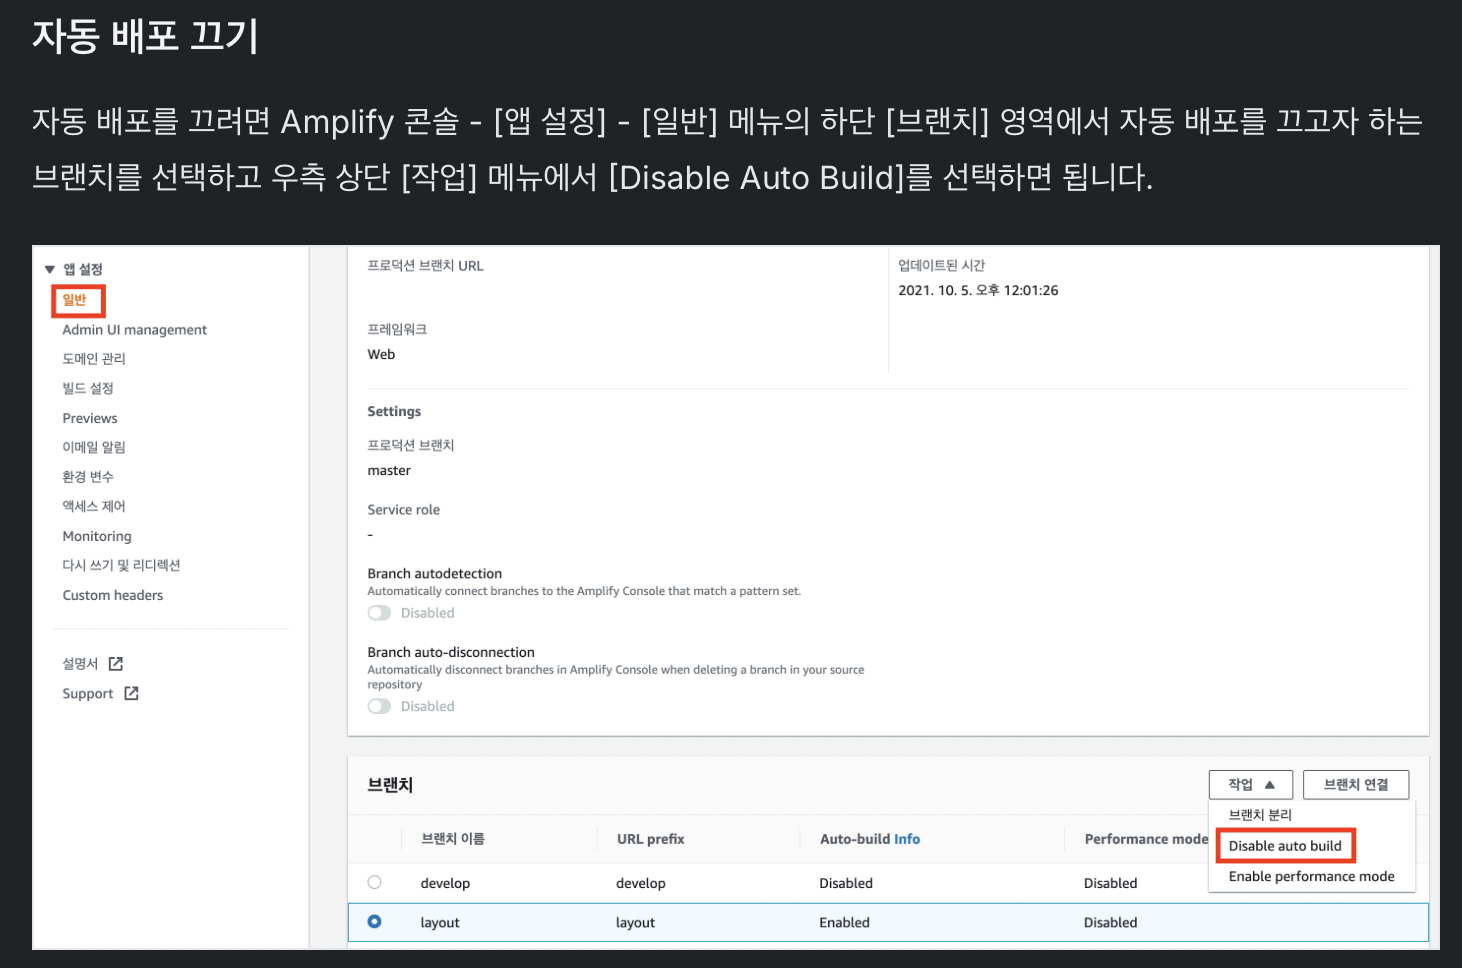Open 다시 쓰기 및 리디렉션 settings
This screenshot has height=968, width=1462.
[121, 565]
